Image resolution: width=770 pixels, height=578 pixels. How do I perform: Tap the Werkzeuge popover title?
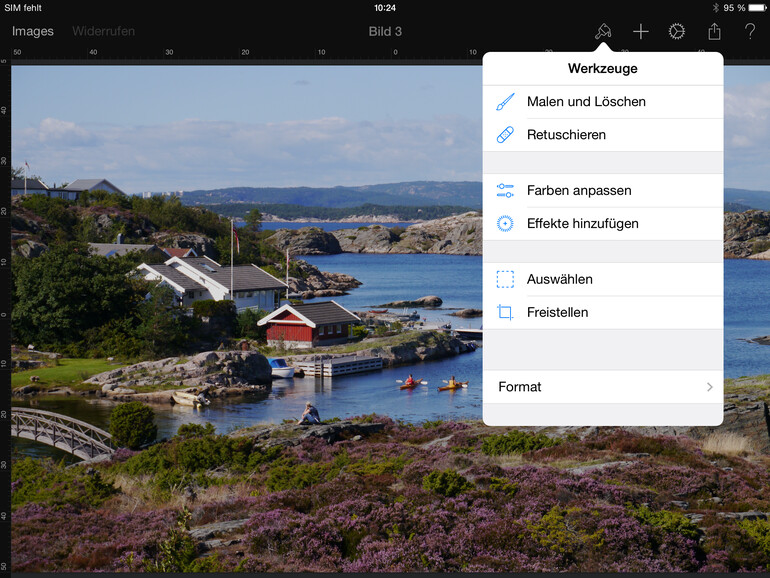point(603,68)
